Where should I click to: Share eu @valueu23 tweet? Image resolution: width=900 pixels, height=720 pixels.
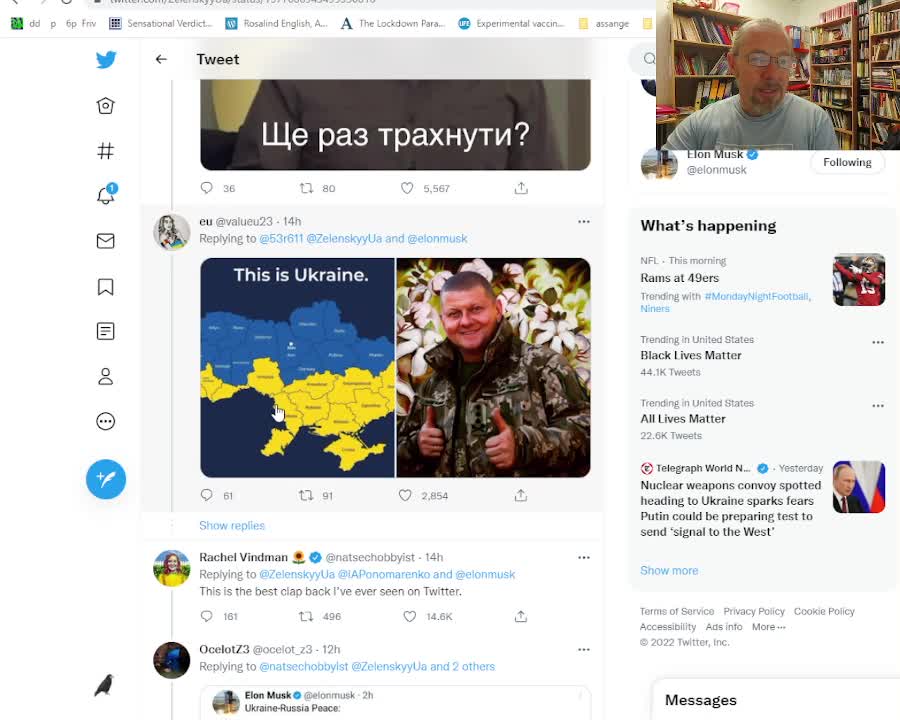click(521, 495)
